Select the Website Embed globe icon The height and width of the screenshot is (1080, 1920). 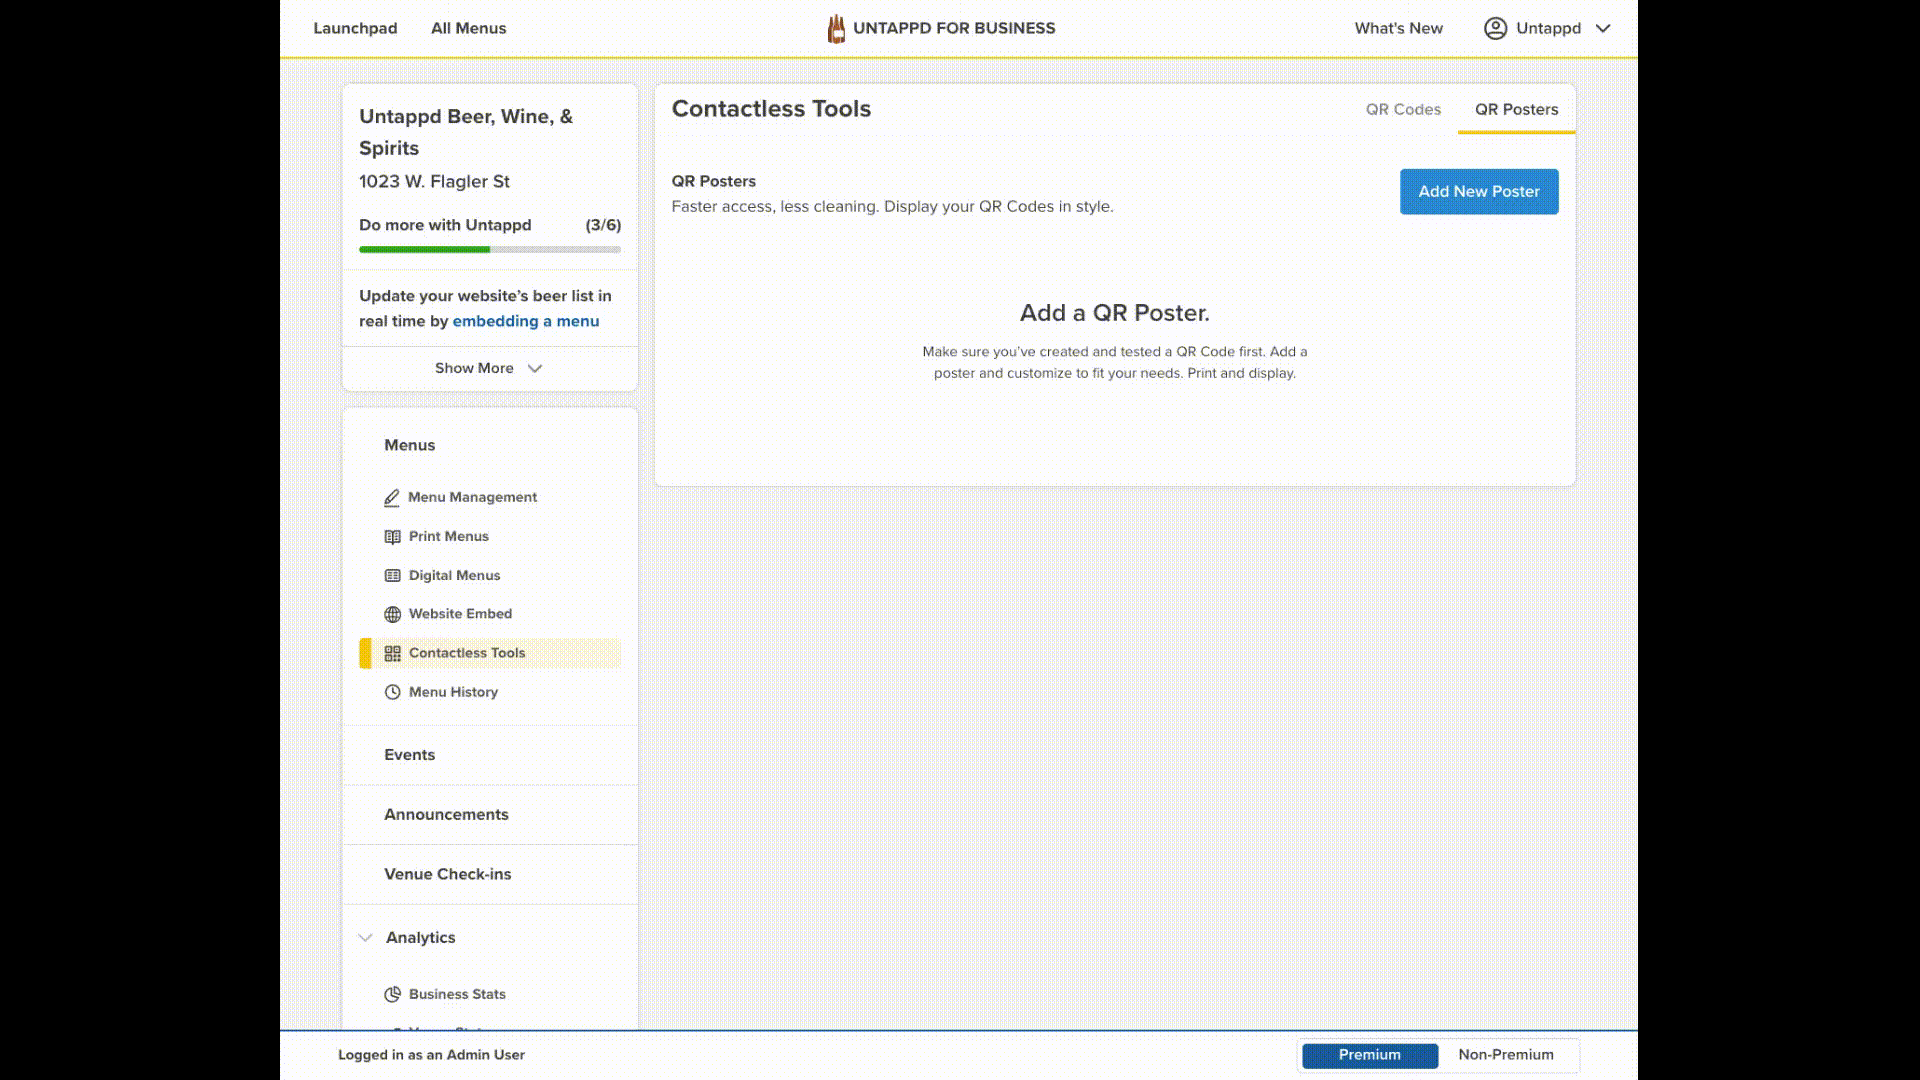[392, 614]
